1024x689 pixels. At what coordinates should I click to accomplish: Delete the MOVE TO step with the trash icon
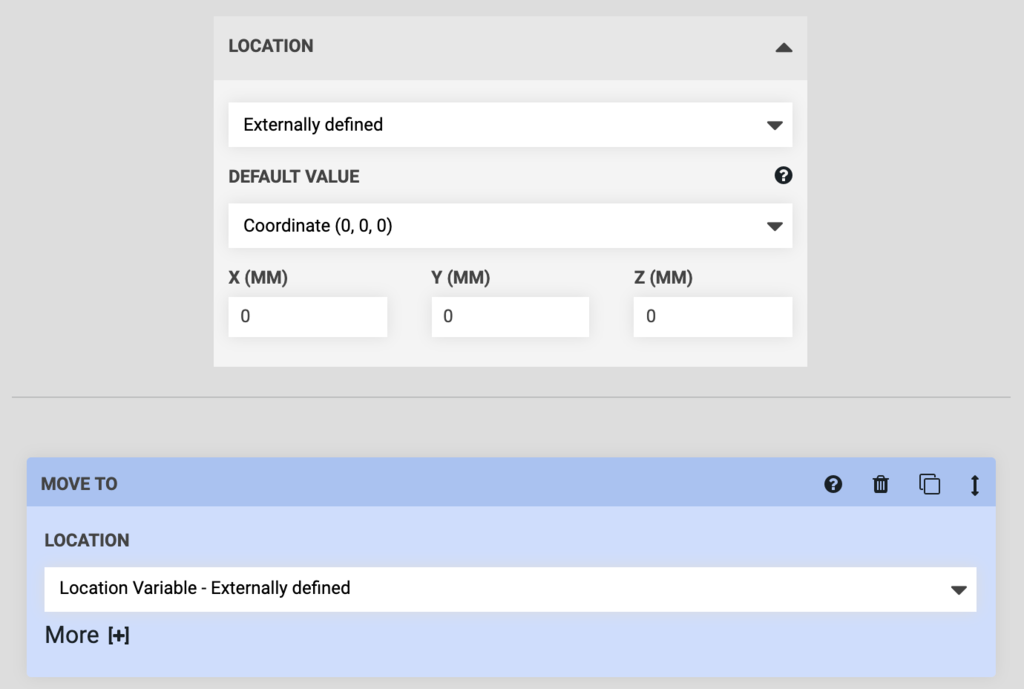pos(880,484)
